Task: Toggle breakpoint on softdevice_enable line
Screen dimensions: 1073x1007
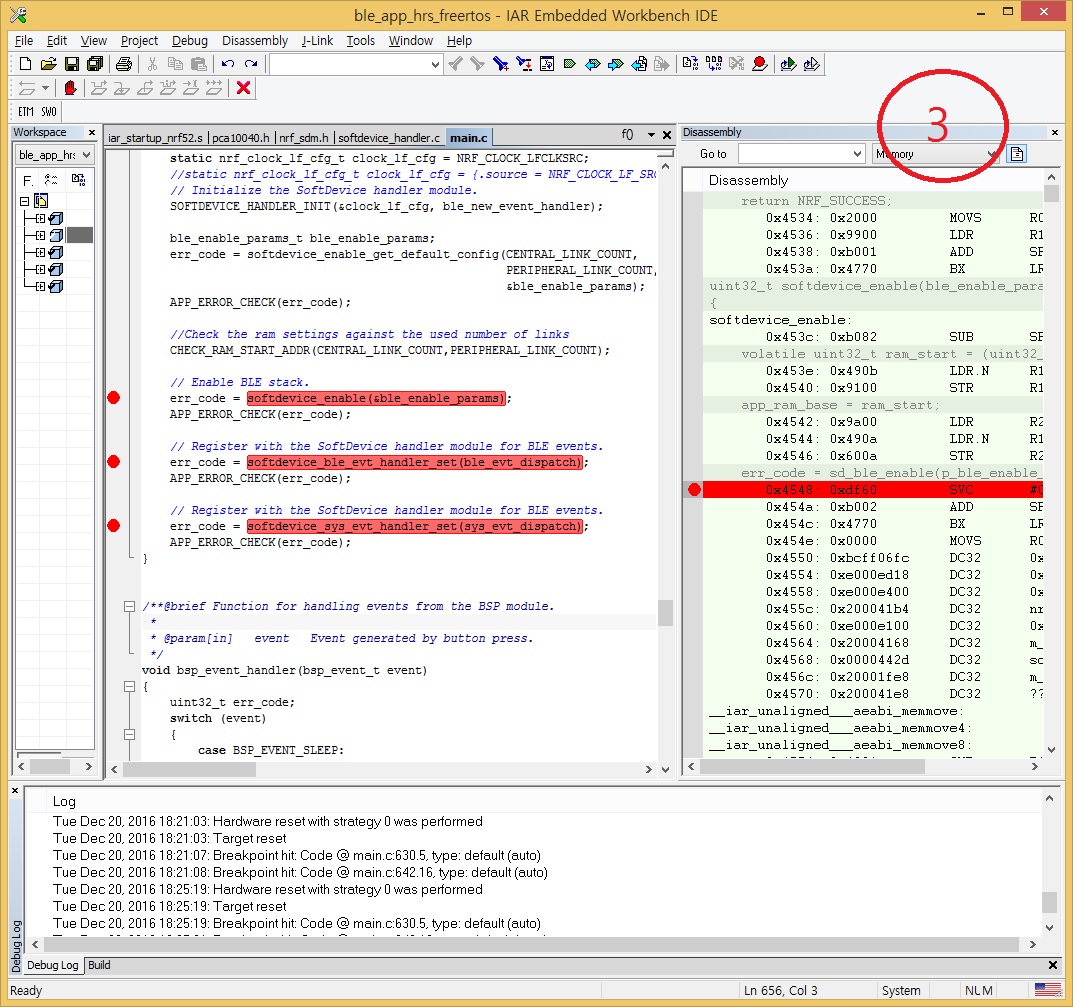Action: click(114, 397)
